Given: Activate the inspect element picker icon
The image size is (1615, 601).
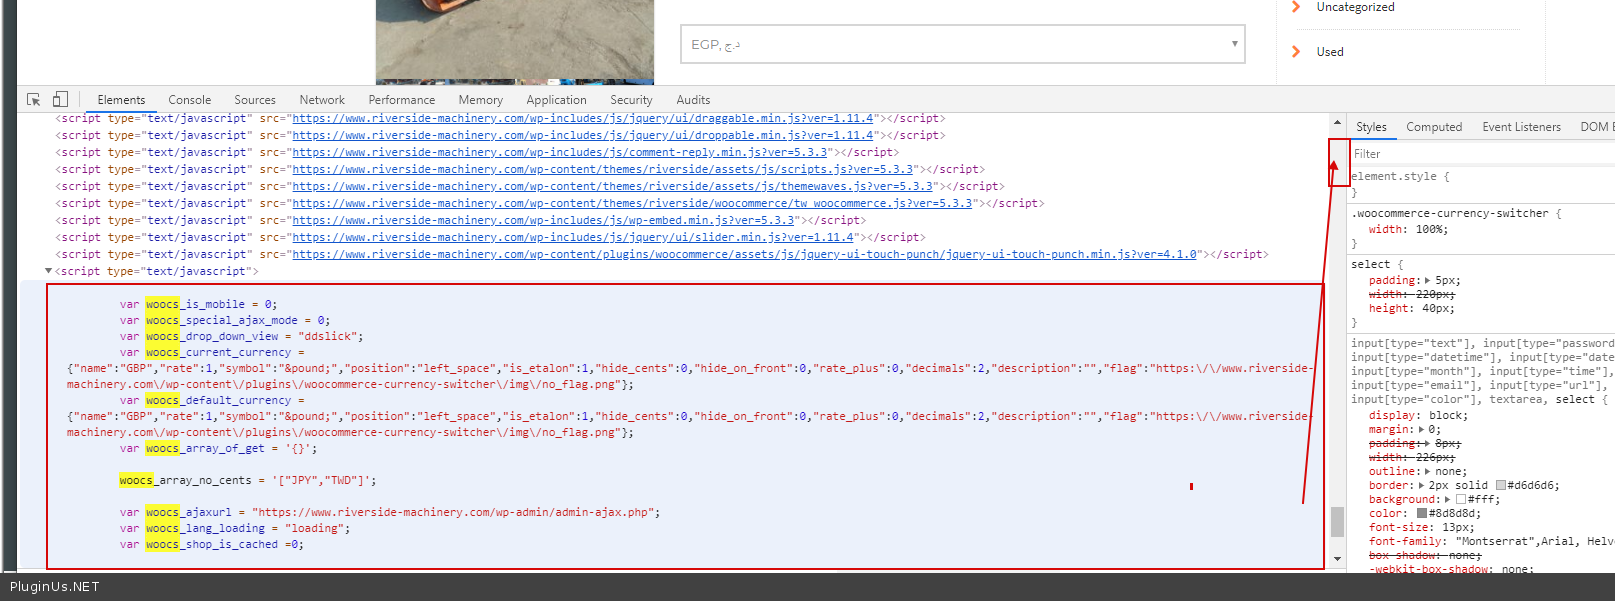Looking at the screenshot, I should tap(33, 99).
